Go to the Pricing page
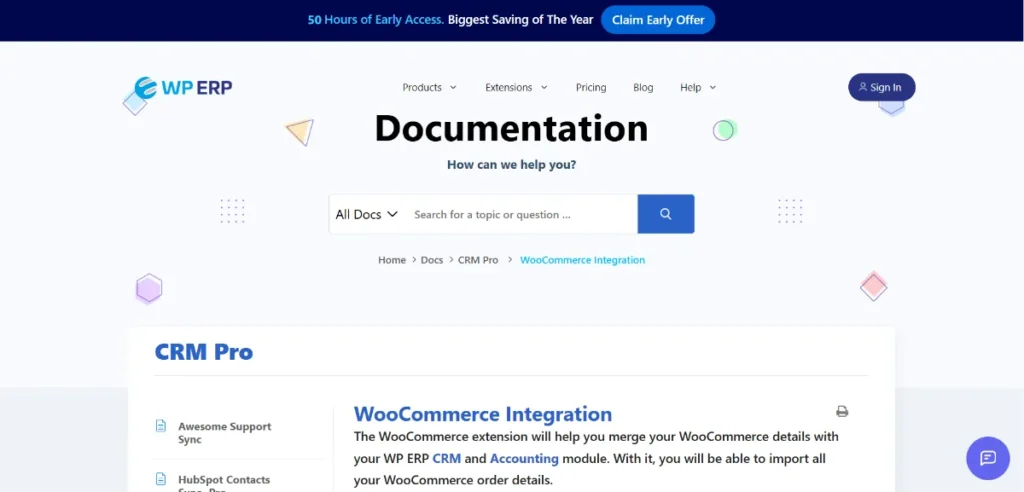 coord(591,88)
